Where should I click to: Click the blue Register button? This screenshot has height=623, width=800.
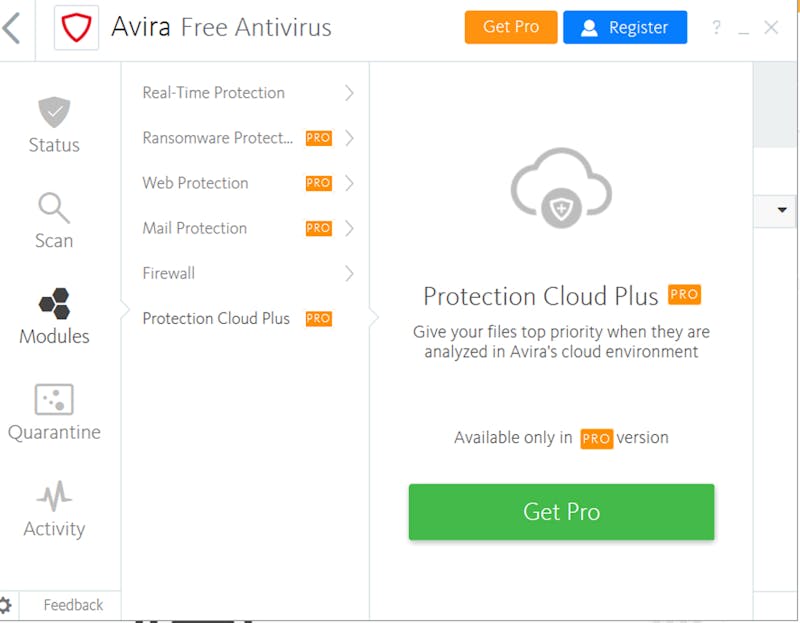[625, 27]
